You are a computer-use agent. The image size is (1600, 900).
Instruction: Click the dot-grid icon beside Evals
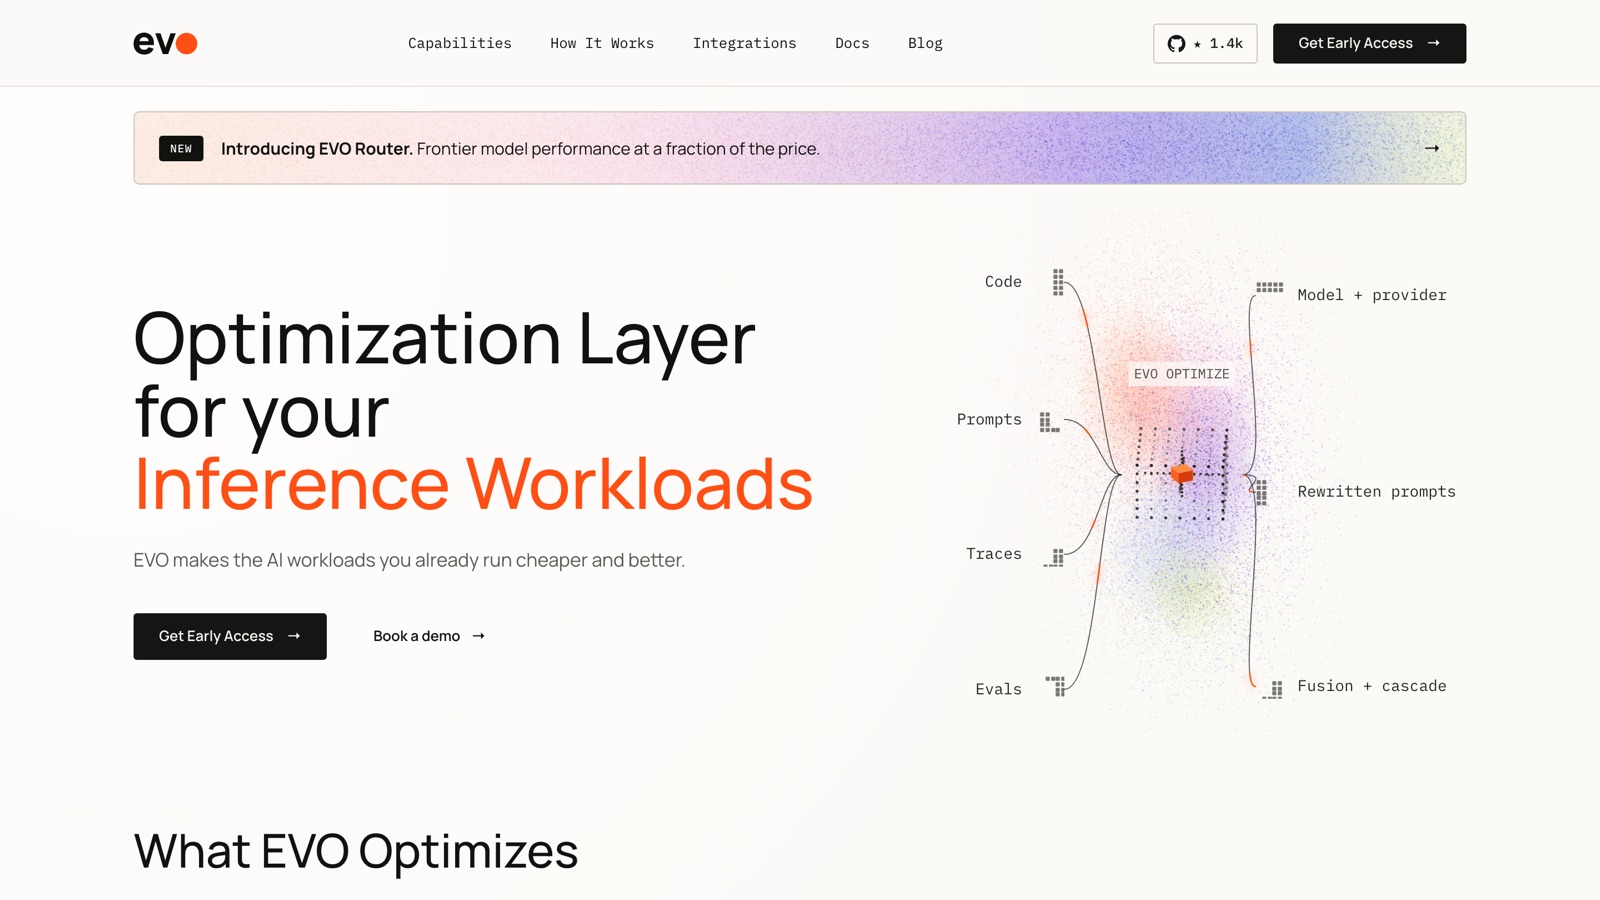pyautogui.click(x=1056, y=685)
